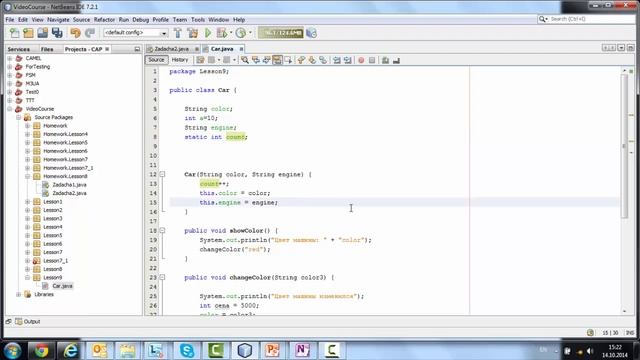The height and width of the screenshot is (360, 640).
Task: Select Zadacha1.java in project tree
Action: pos(69,185)
